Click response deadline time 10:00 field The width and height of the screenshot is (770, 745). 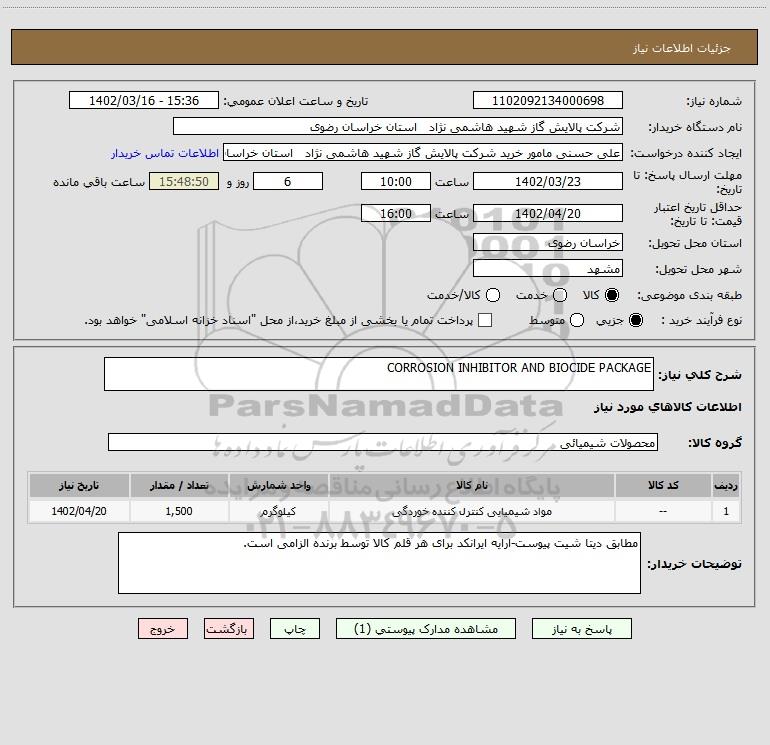coord(396,181)
